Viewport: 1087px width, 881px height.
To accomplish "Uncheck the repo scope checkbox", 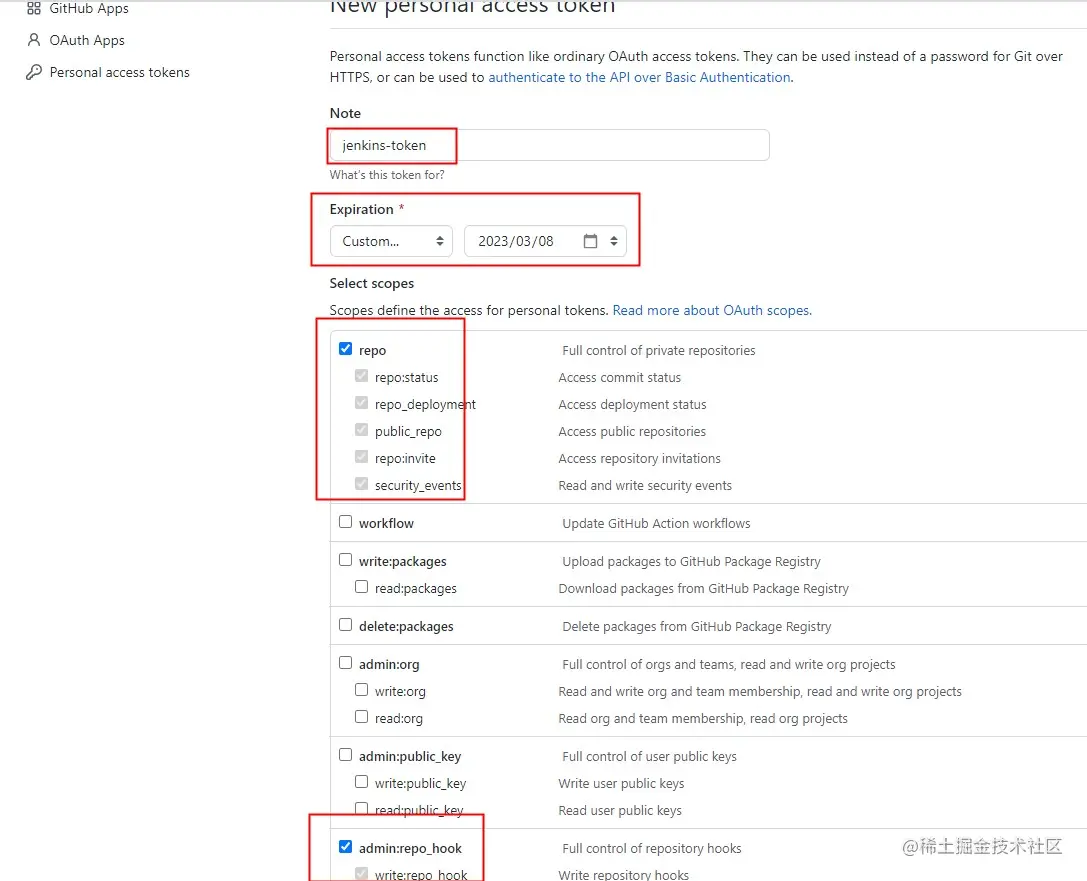I will pyautogui.click(x=346, y=349).
